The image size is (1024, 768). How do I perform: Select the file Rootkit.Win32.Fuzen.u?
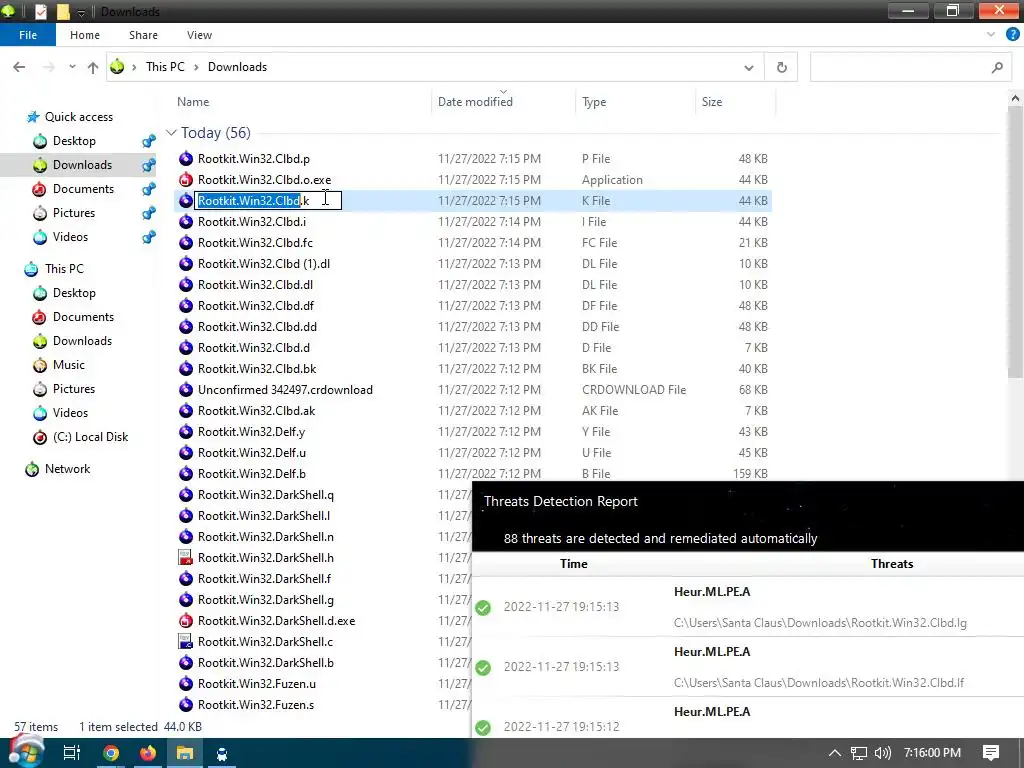(257, 684)
